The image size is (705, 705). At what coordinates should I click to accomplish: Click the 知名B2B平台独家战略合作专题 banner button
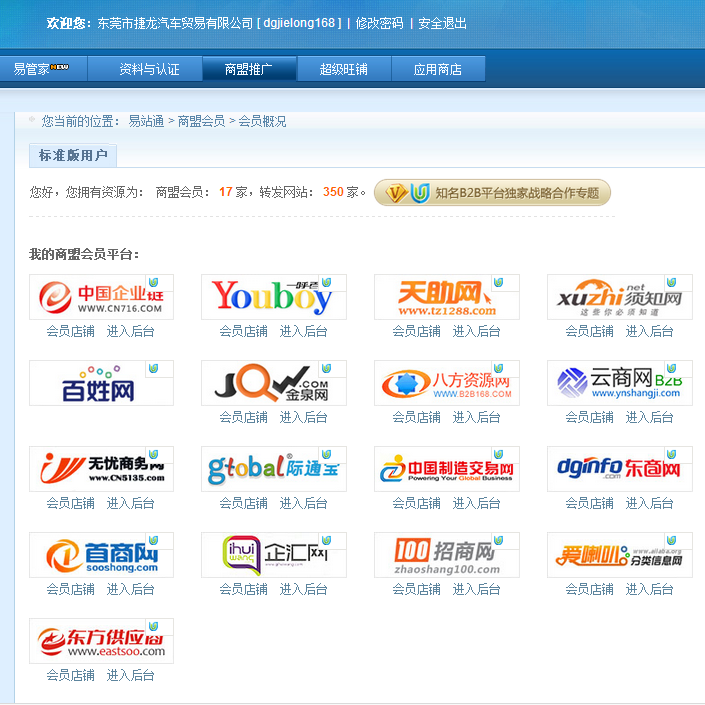coord(492,193)
